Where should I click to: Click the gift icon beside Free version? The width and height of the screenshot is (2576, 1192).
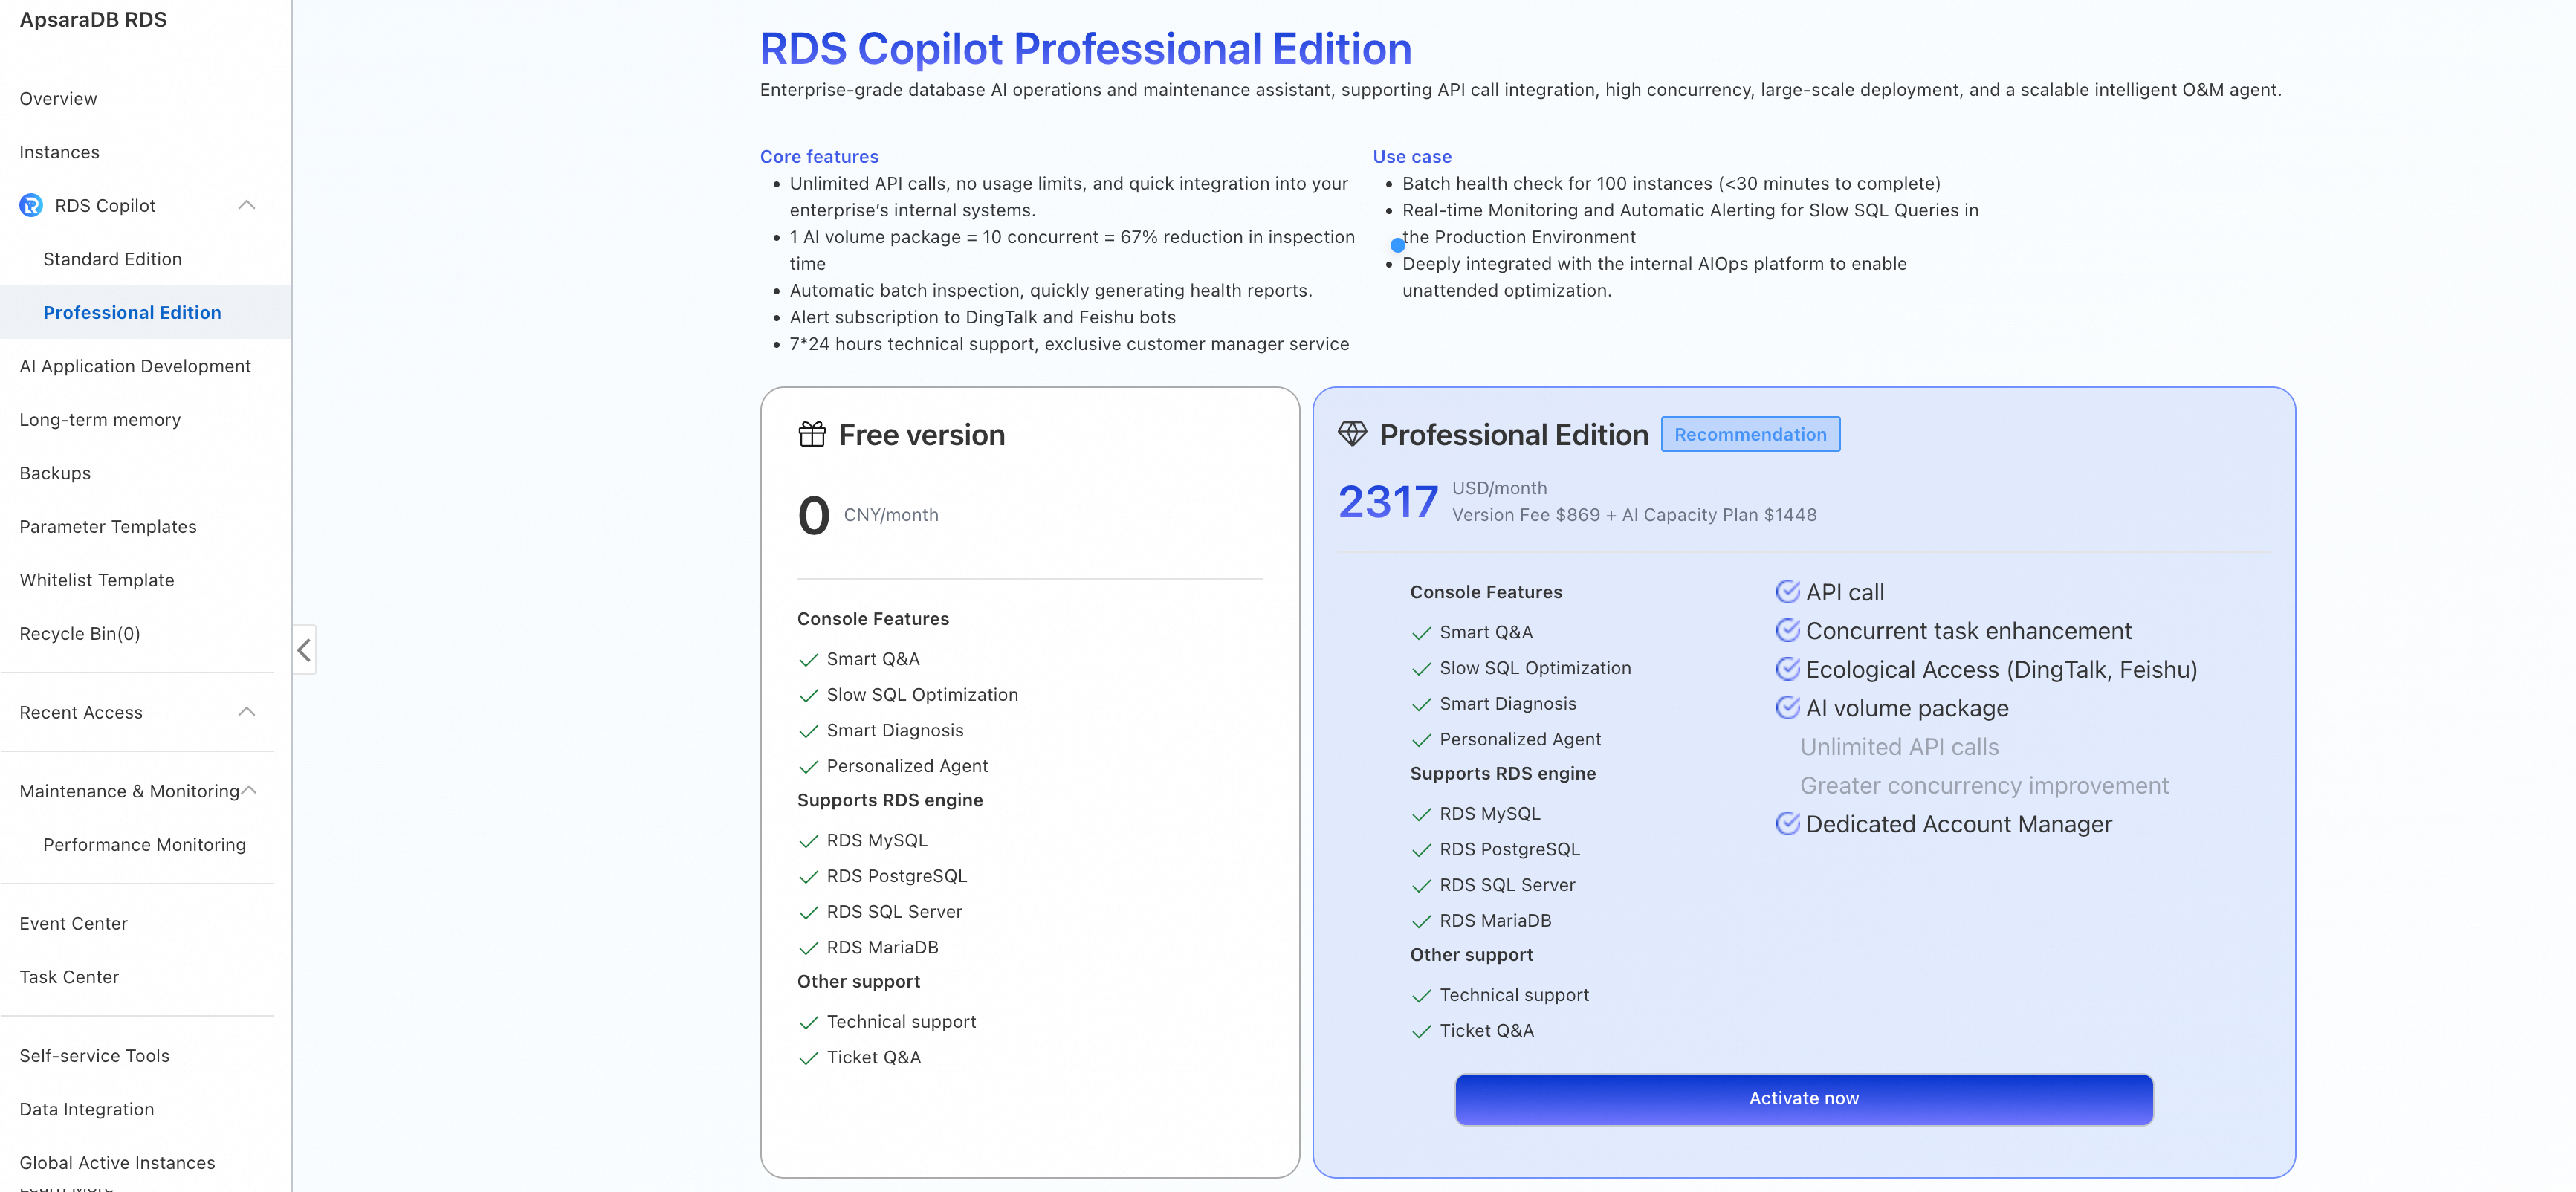pos(812,435)
